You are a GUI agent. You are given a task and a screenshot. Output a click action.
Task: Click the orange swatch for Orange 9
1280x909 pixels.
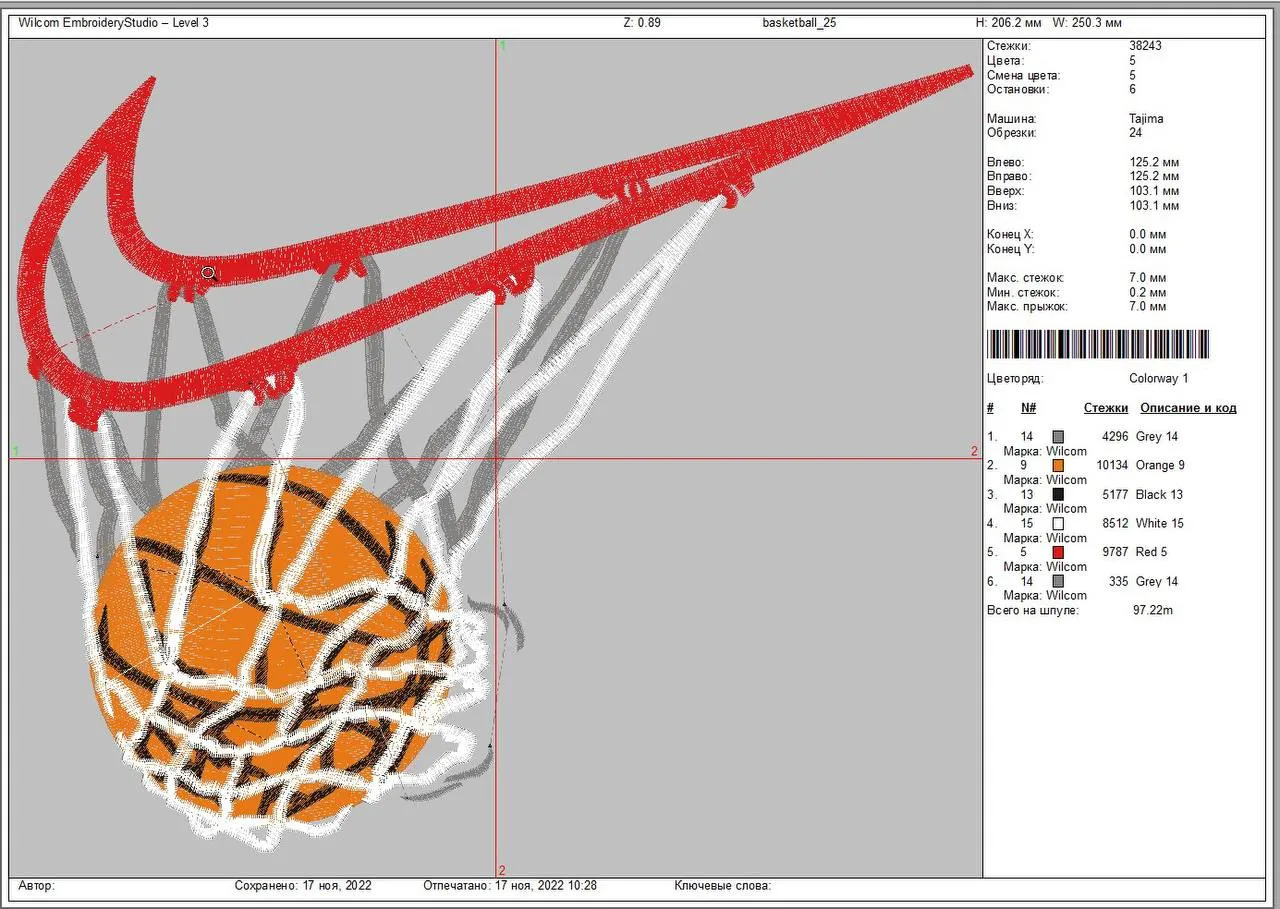1058,466
